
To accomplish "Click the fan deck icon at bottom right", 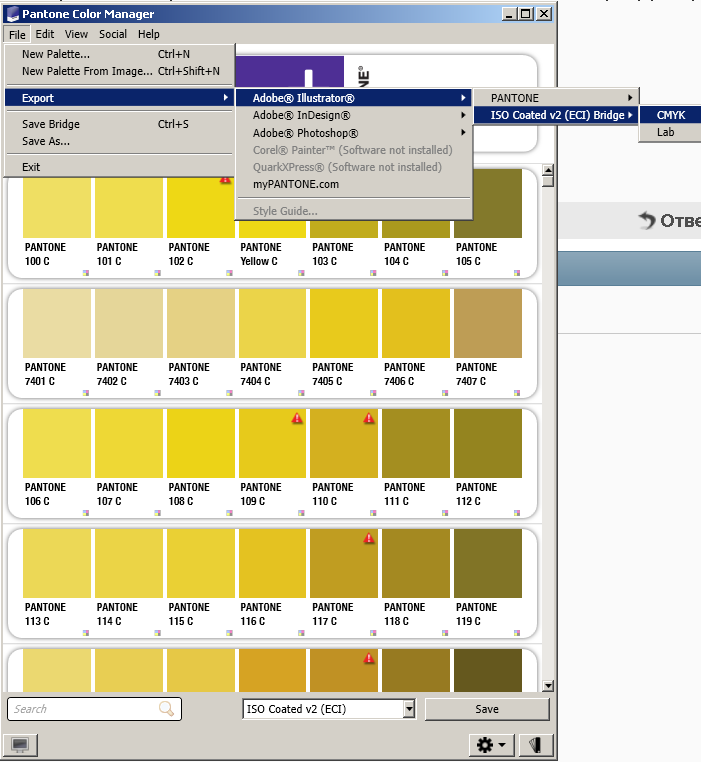I will pos(535,745).
